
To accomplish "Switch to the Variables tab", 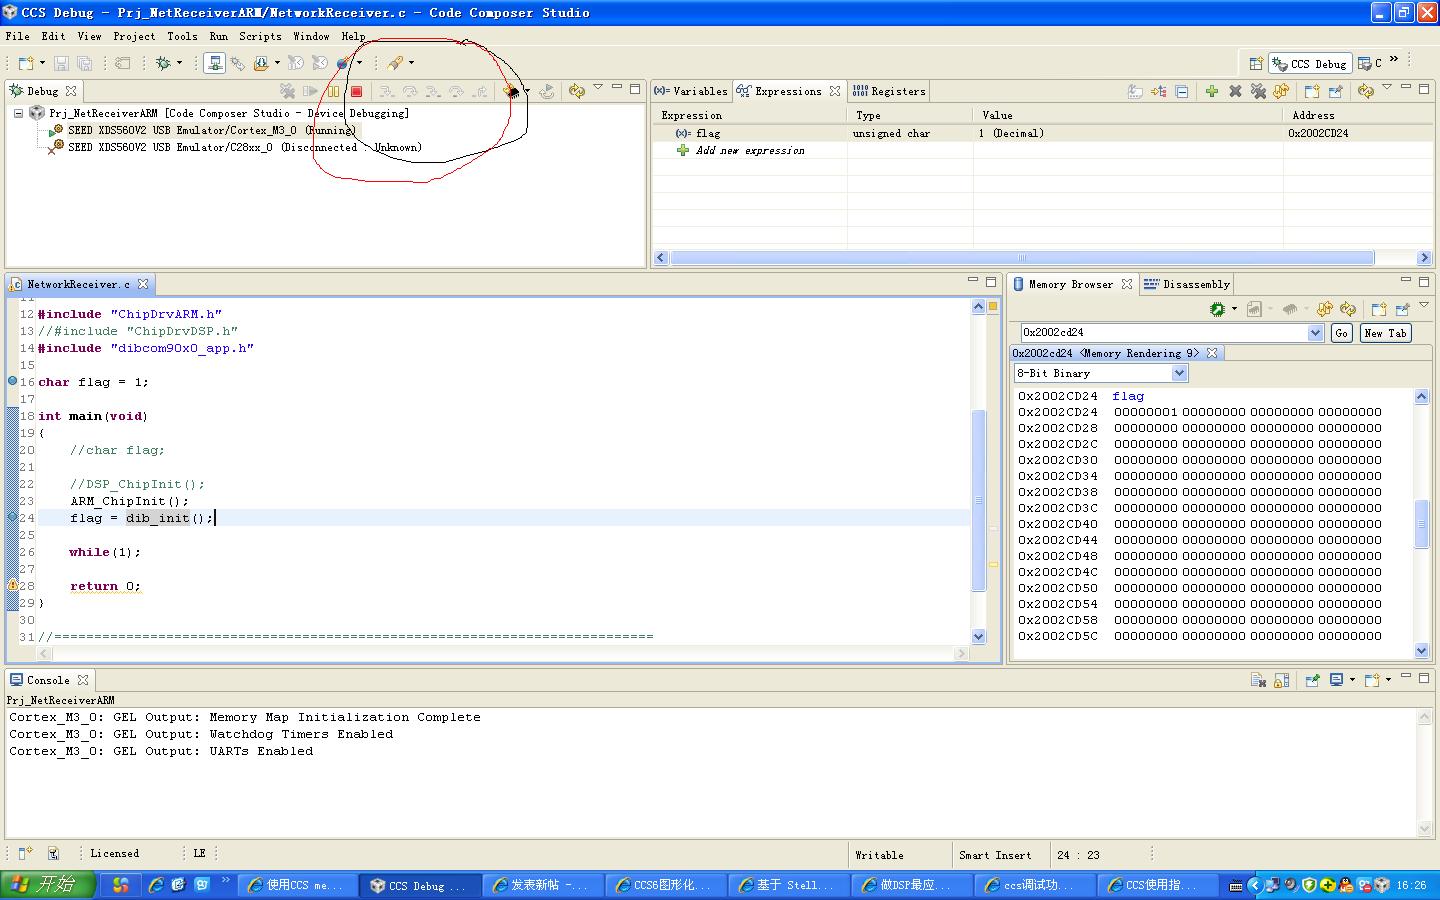I will 691,91.
